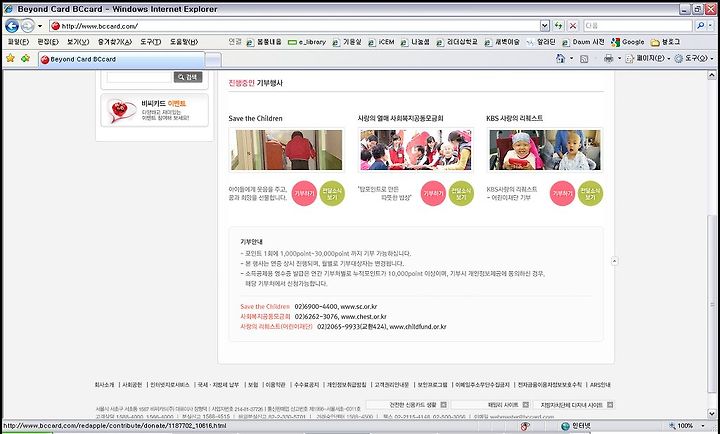The image size is (720, 434).
Task: Open the zoom level 100% dropdown
Action: [x=703, y=426]
